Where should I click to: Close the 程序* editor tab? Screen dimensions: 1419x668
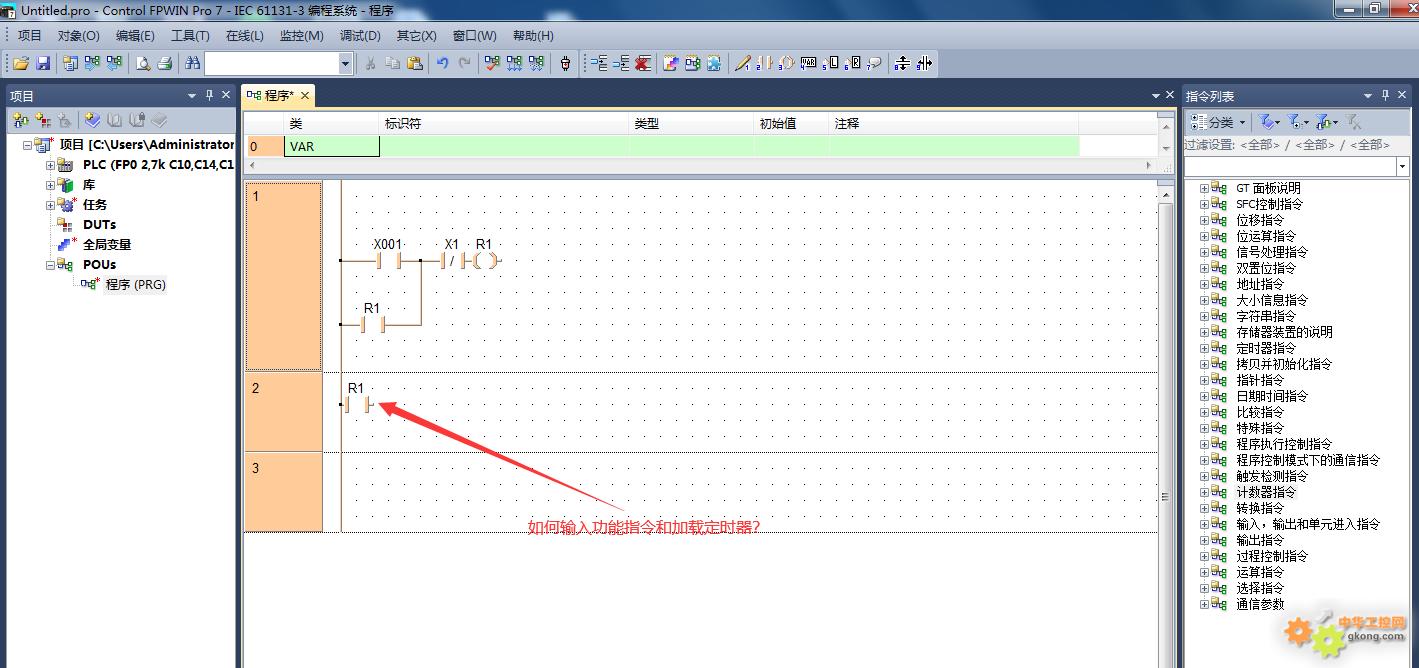tap(305, 95)
